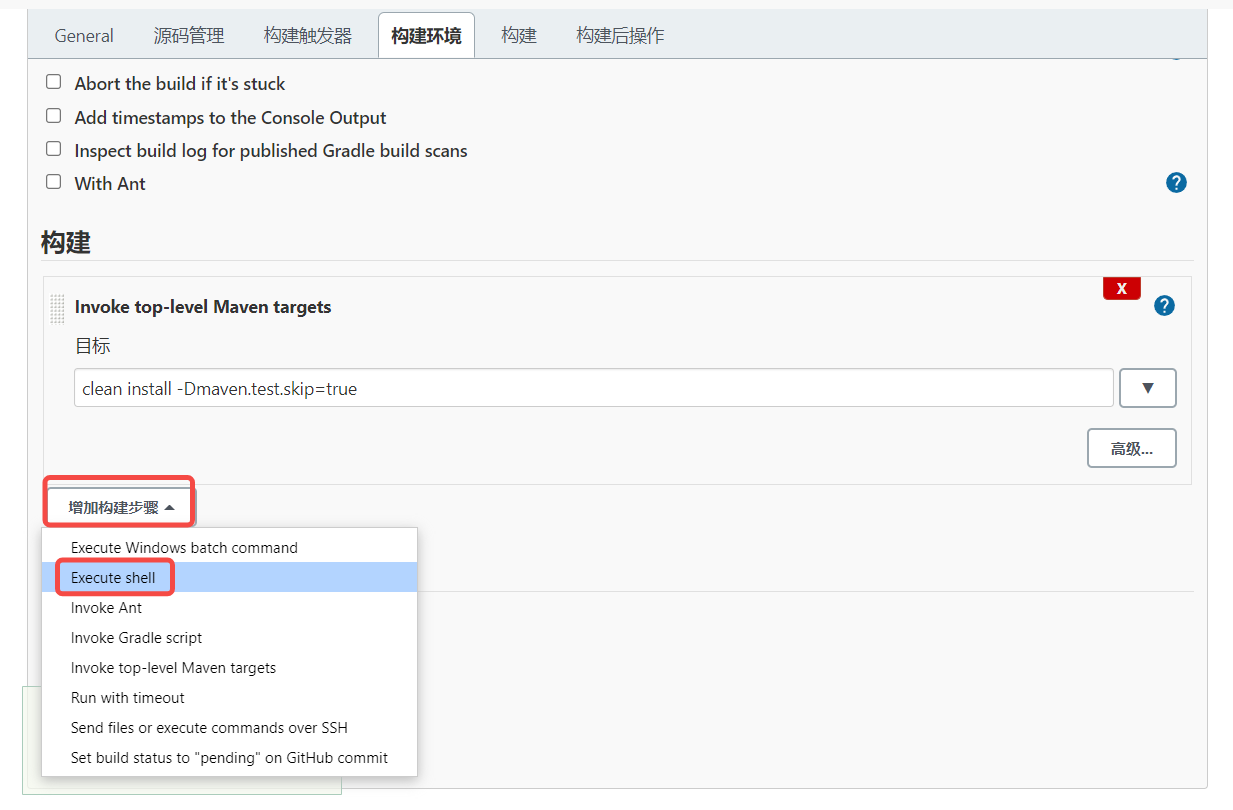1233x810 pixels.
Task: Go to the 源码管理 tab
Action: coord(189,36)
